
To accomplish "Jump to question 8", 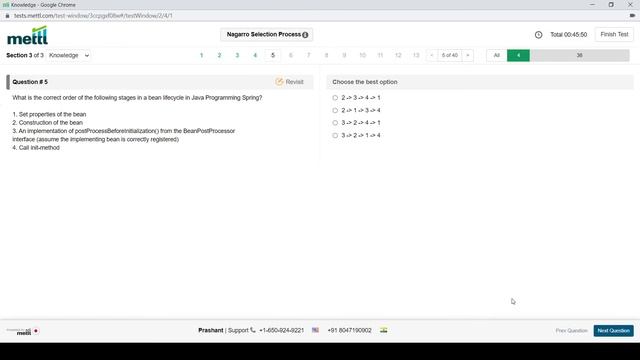I will coord(326,55).
